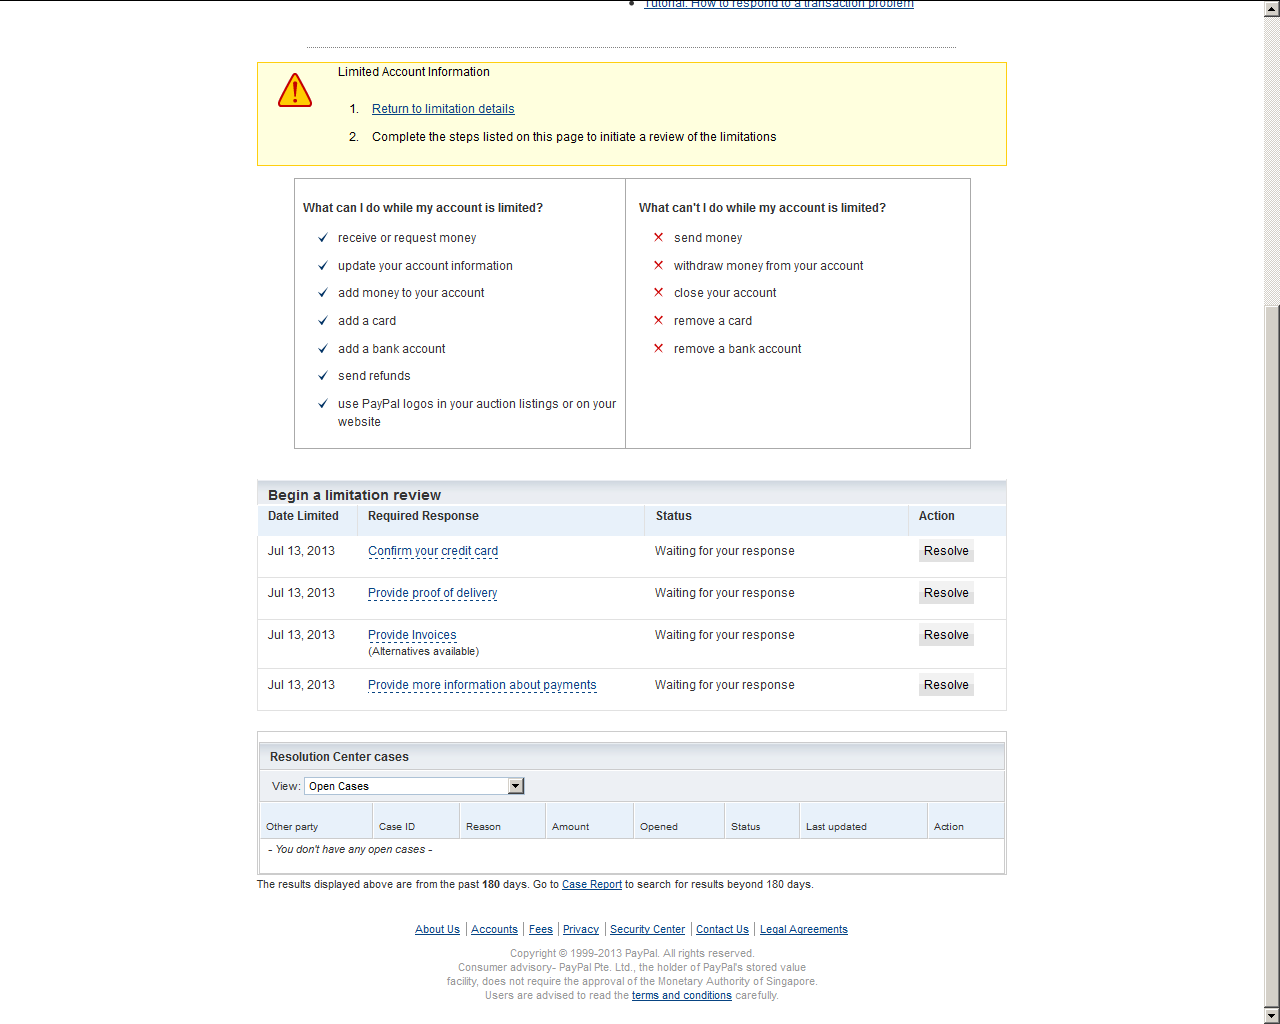Click red X beside 'withdraw money from your account'
Viewport: 1280px width, 1024px height.
click(658, 265)
